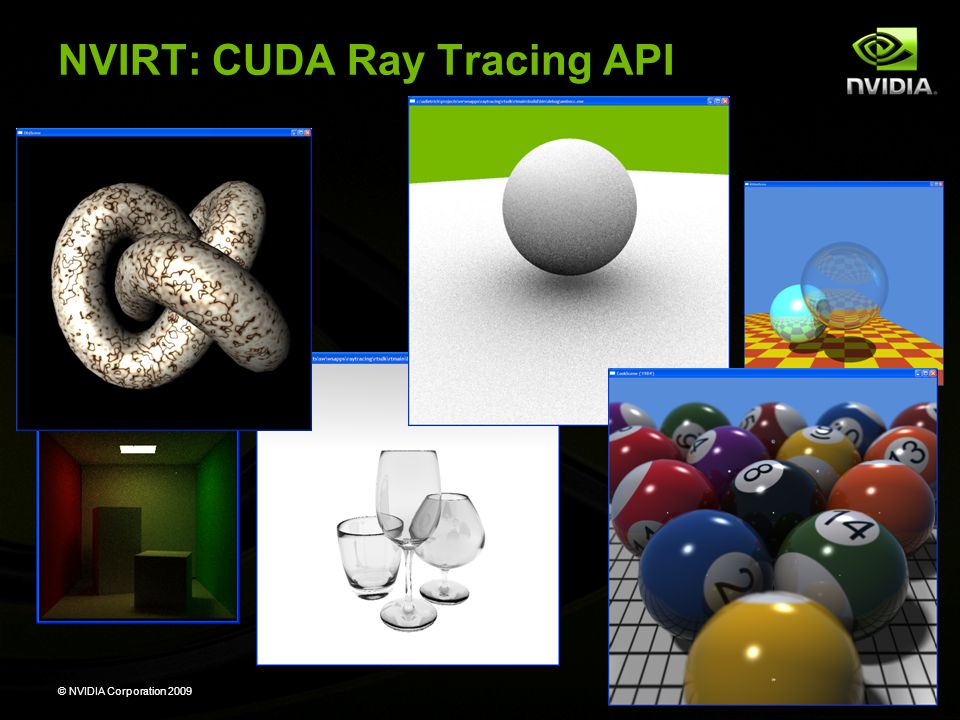Minimize the torus knot window
This screenshot has width=960, height=720.
click(x=294, y=132)
